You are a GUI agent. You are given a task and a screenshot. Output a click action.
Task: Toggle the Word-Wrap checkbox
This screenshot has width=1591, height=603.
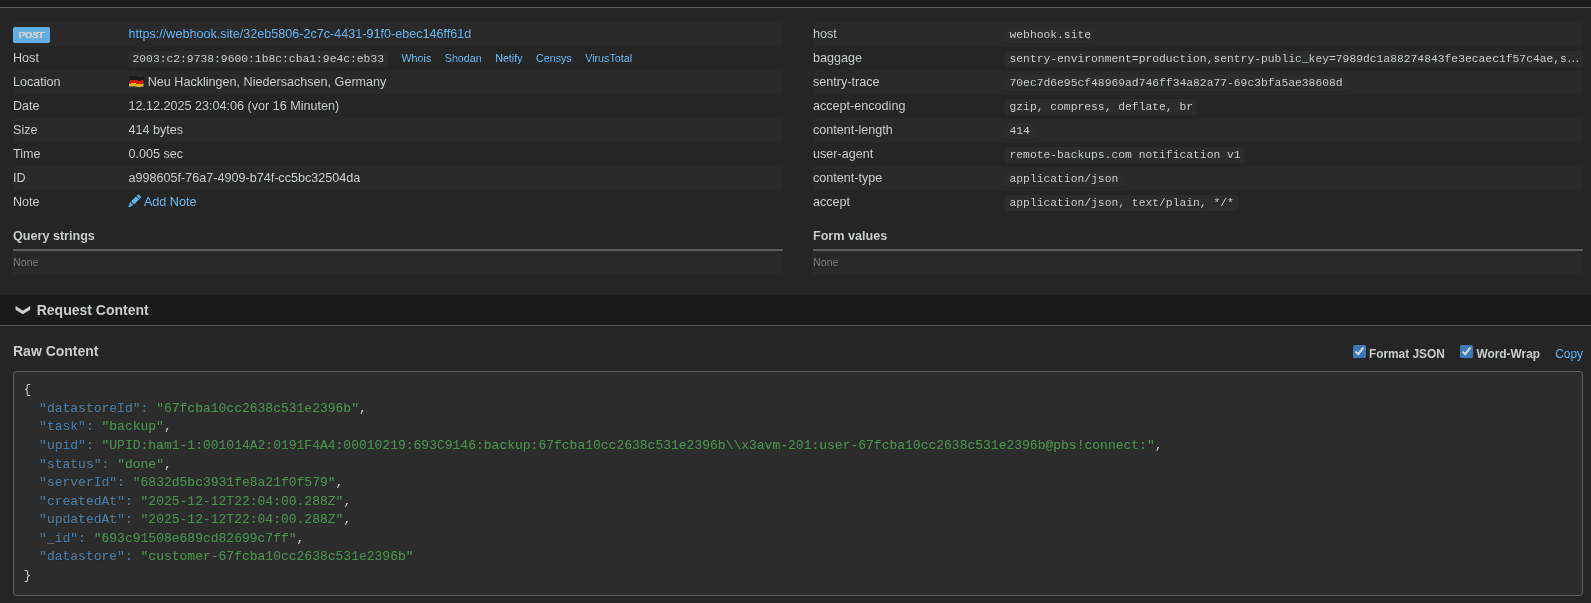(1466, 352)
